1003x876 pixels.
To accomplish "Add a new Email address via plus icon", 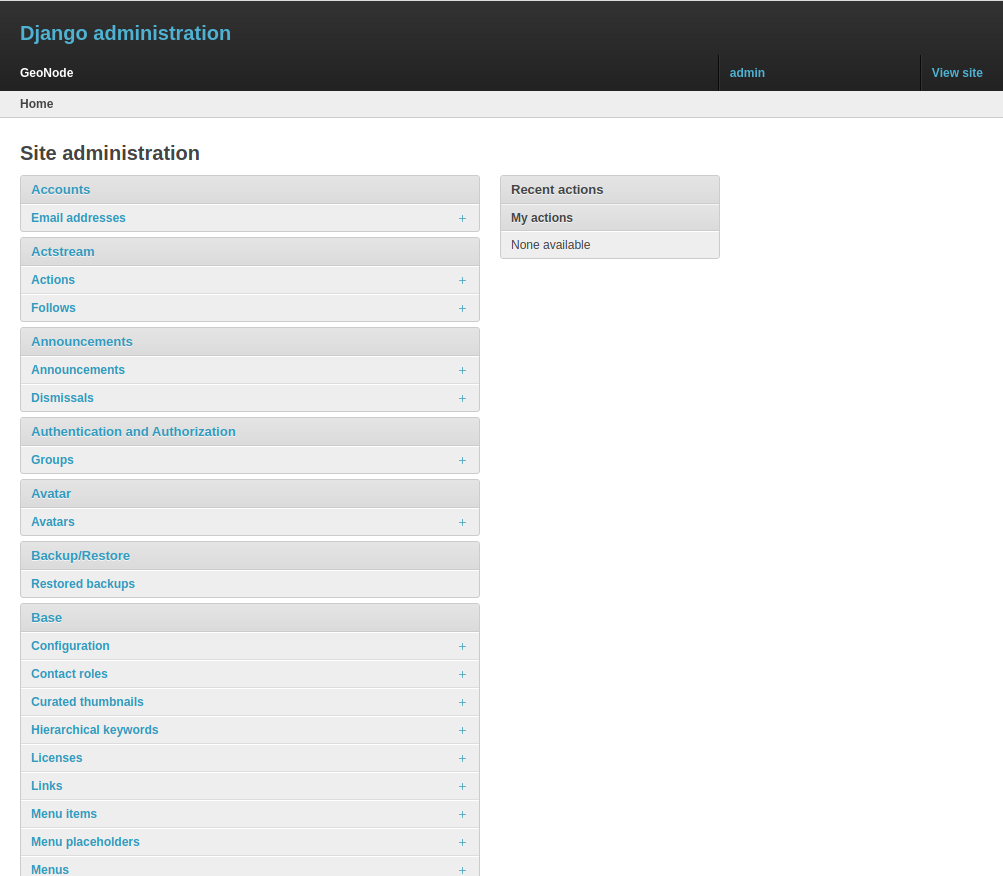I will click(462, 218).
